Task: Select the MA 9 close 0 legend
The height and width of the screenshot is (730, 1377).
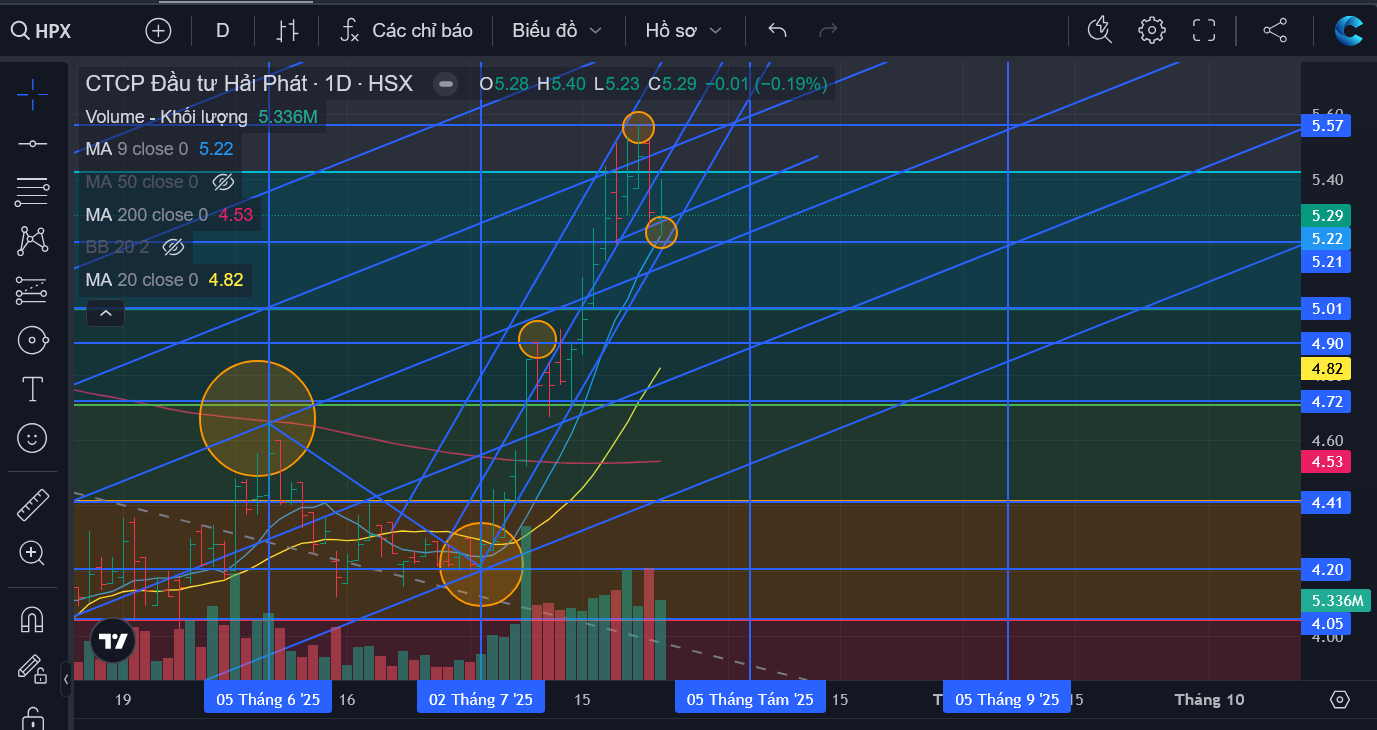Action: click(x=137, y=149)
